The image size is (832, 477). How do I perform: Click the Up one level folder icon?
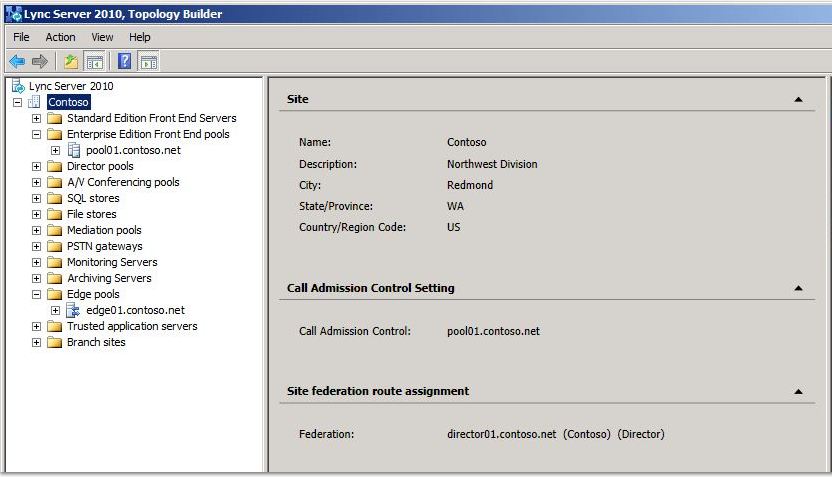coord(71,62)
